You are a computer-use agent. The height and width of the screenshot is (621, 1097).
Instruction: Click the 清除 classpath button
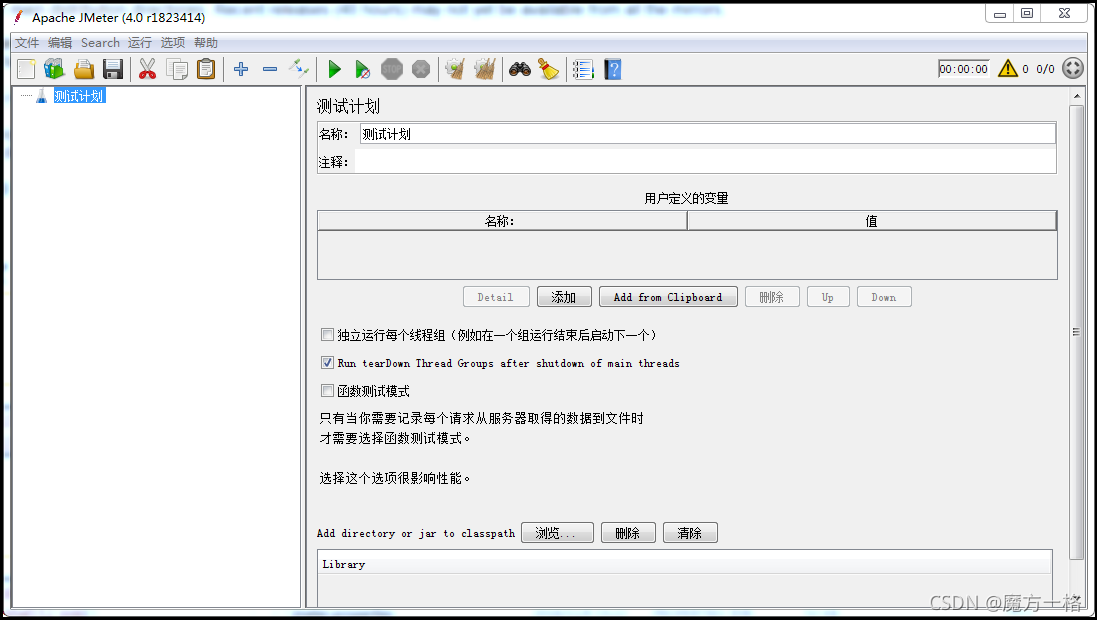pos(690,533)
